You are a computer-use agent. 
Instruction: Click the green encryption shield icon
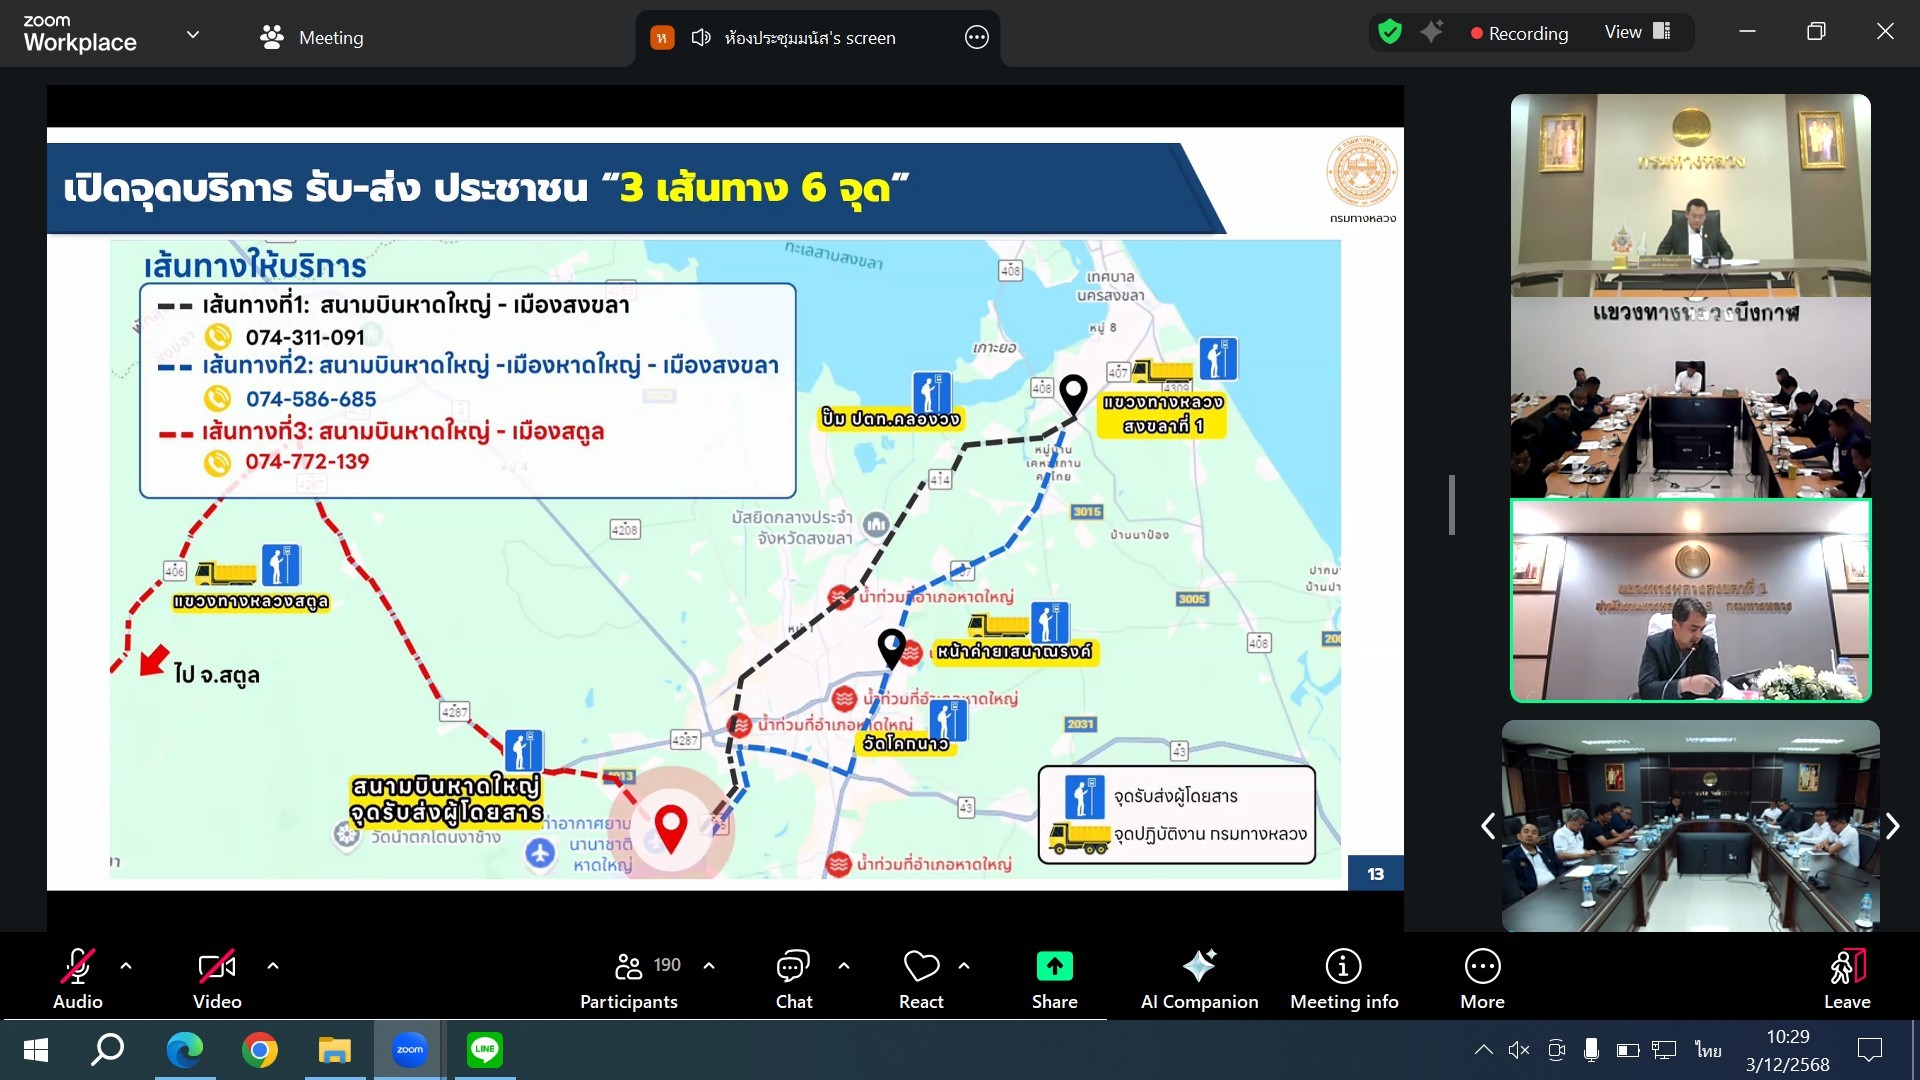click(1389, 32)
